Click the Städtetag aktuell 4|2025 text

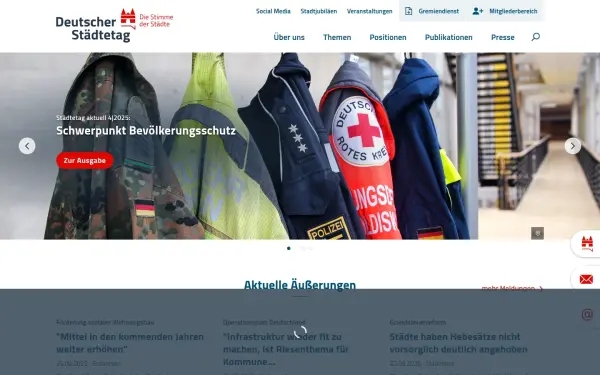pos(93,117)
